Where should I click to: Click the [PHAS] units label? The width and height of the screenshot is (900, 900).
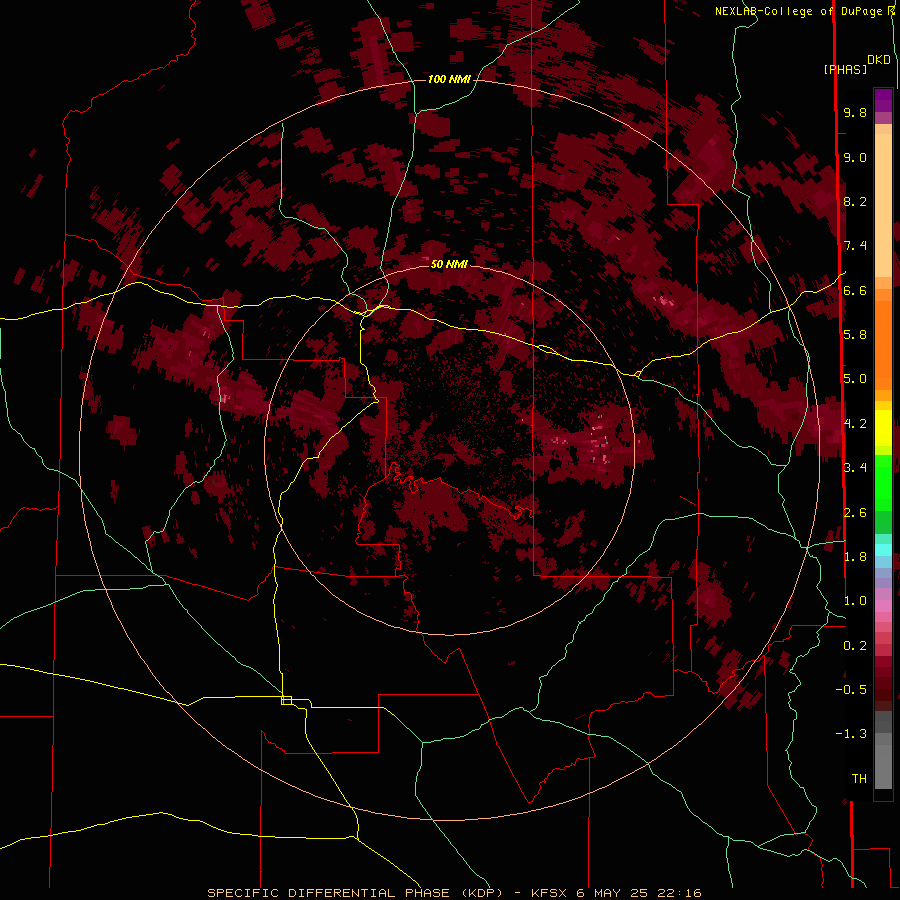pos(845,69)
